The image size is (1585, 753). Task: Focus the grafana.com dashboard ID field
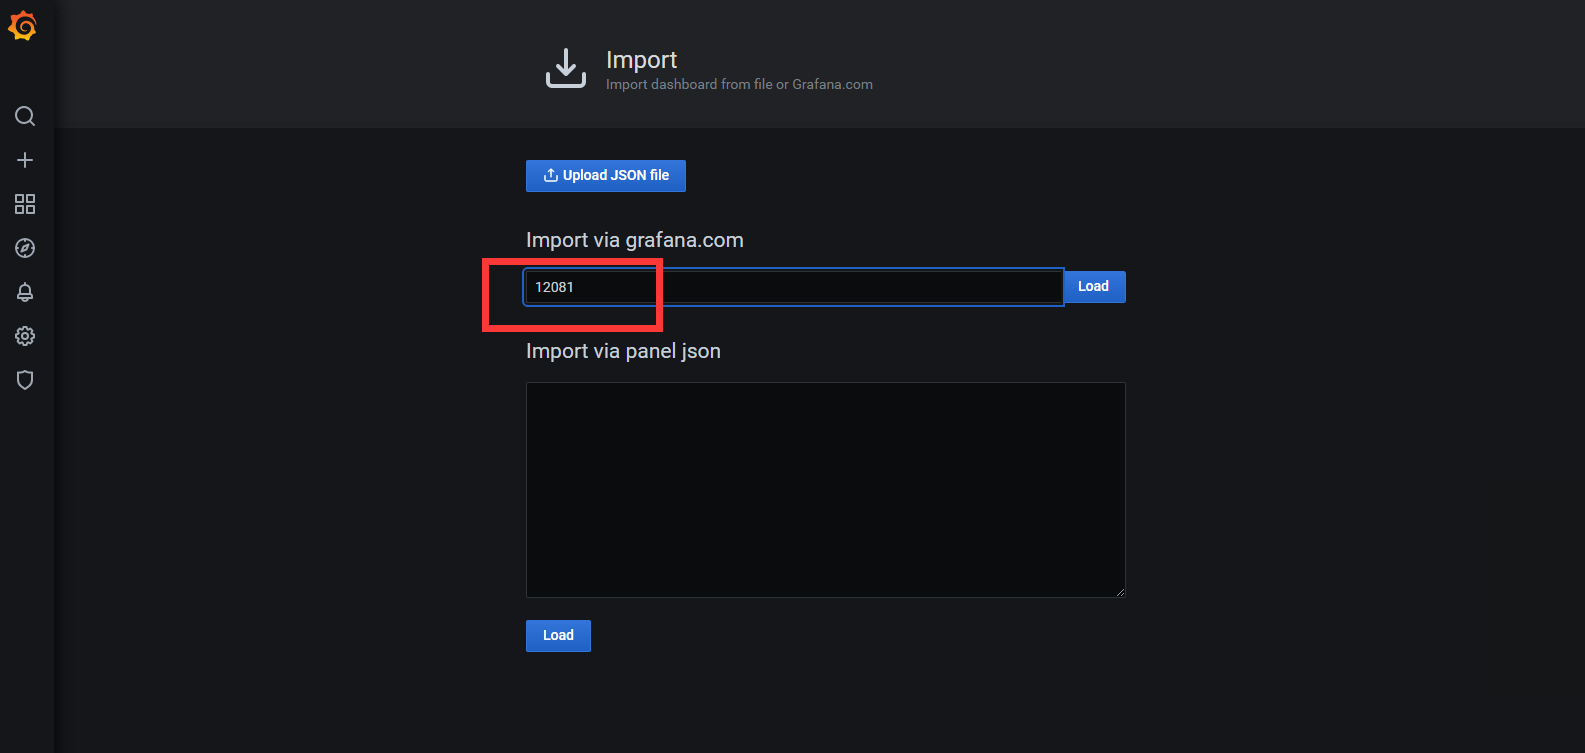(794, 287)
